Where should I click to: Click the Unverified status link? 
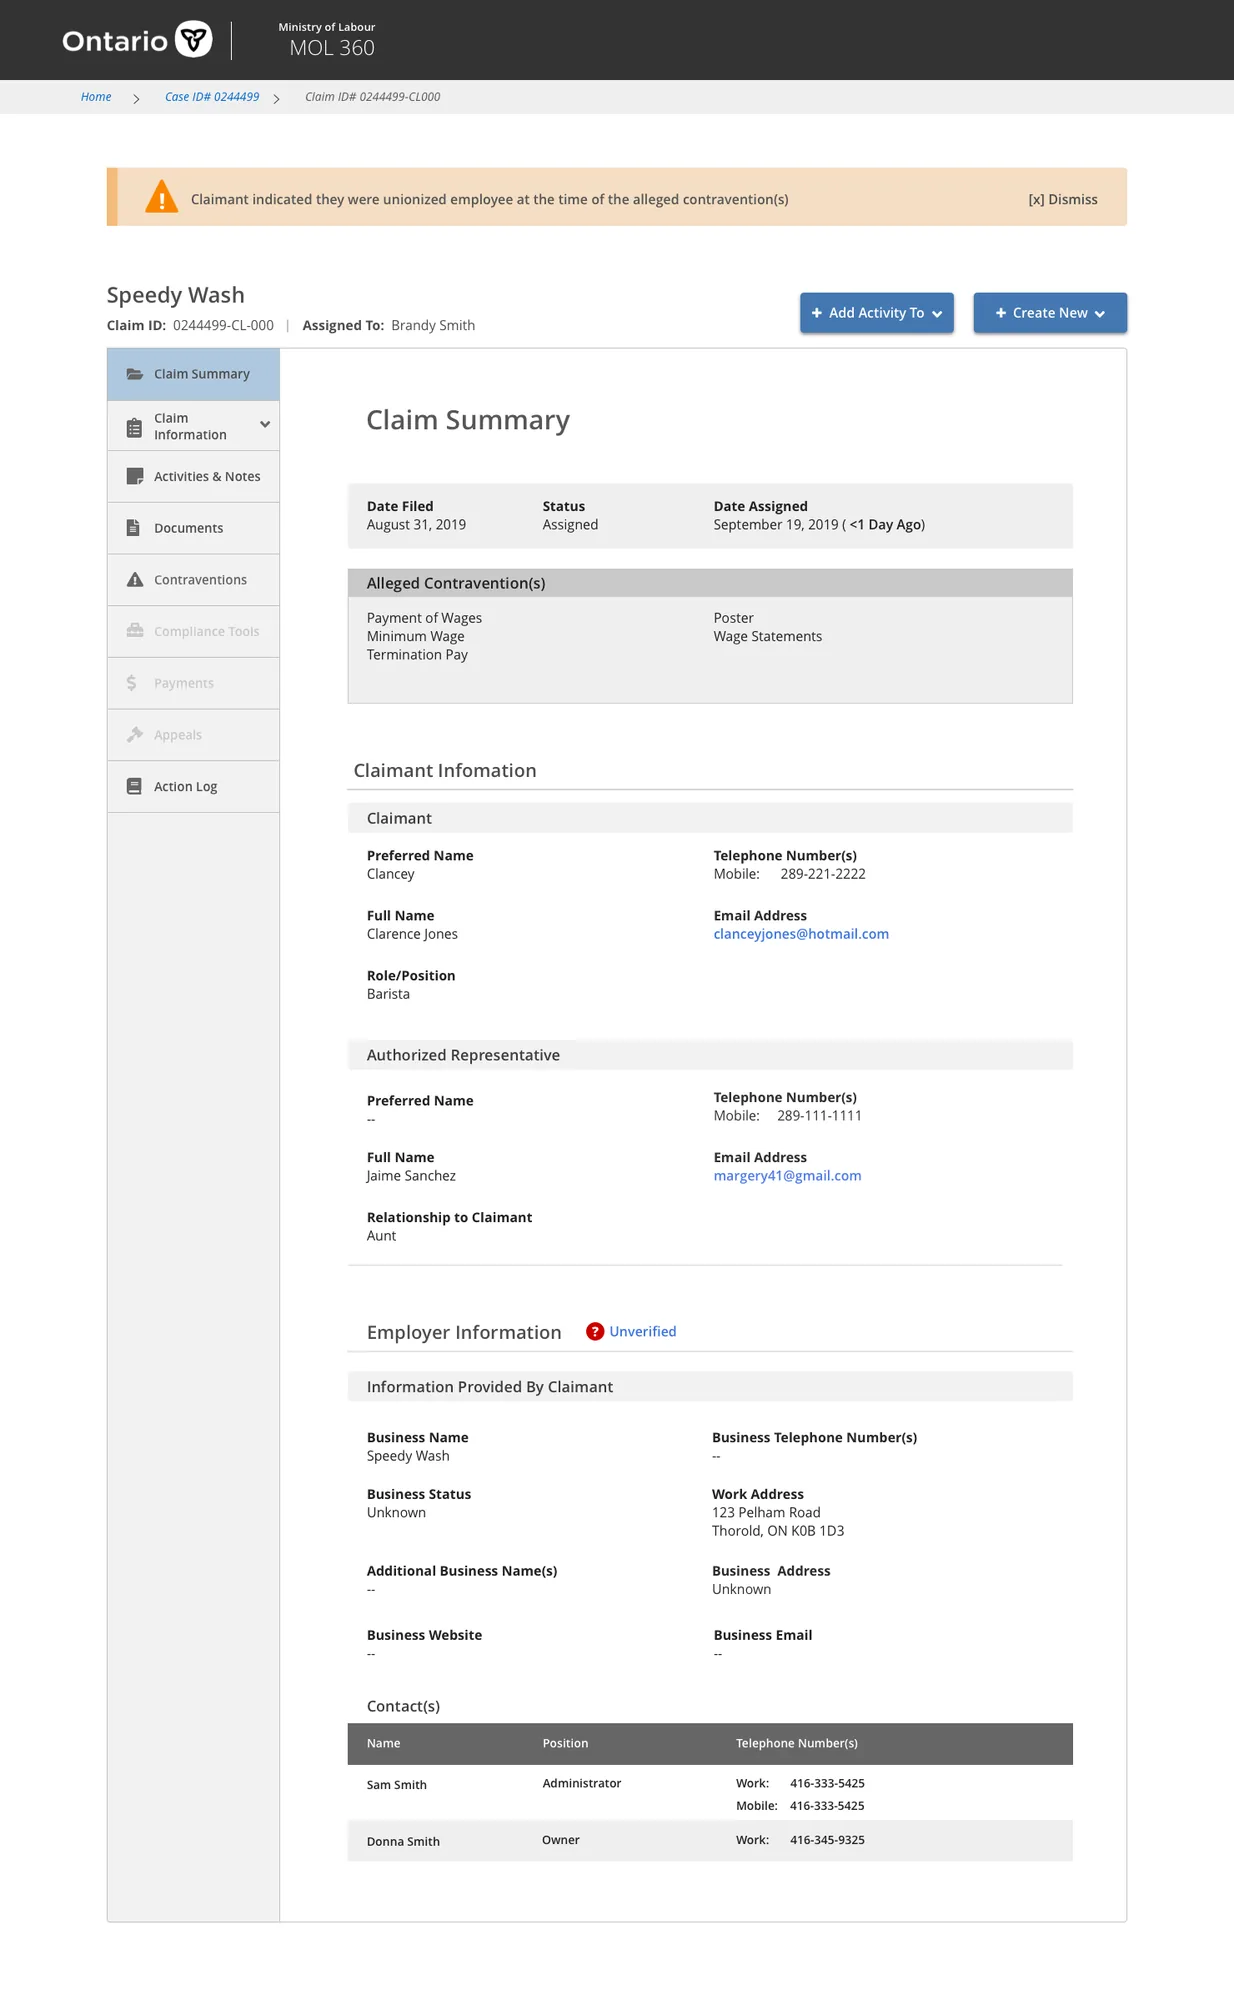pos(643,1331)
